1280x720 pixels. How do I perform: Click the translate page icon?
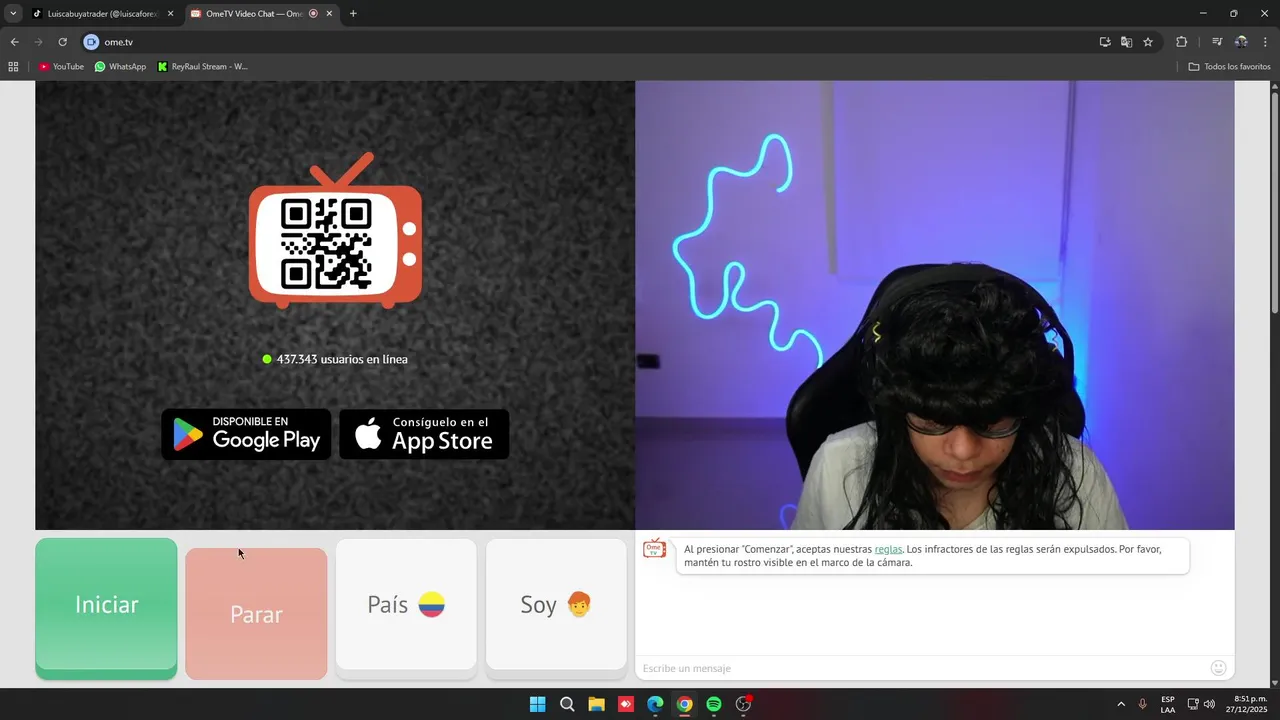click(1126, 42)
